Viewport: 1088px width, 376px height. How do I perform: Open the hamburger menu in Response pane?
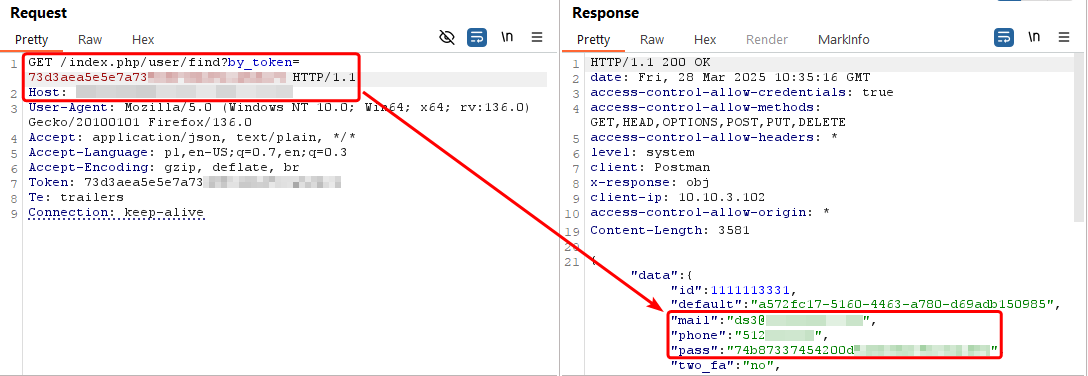pyautogui.click(x=1064, y=37)
